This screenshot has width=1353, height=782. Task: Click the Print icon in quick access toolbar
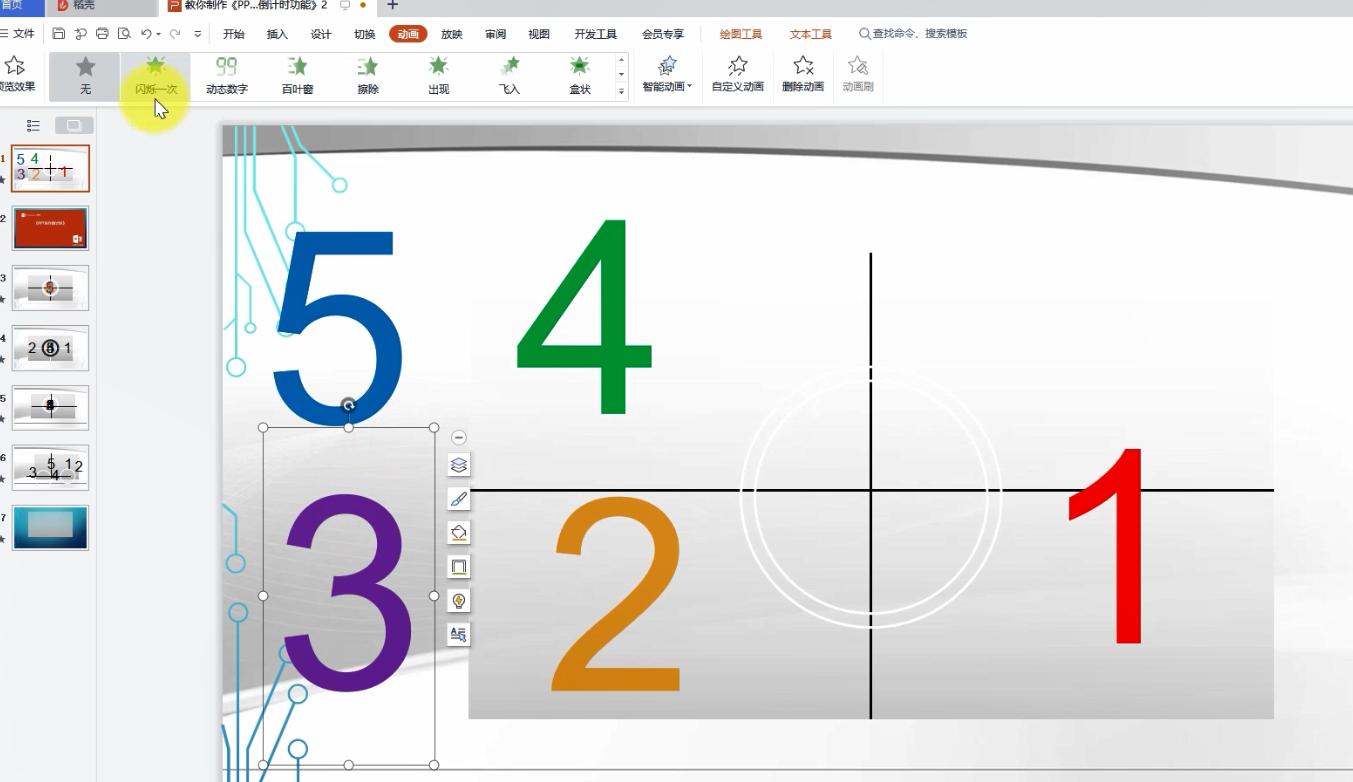pos(102,34)
